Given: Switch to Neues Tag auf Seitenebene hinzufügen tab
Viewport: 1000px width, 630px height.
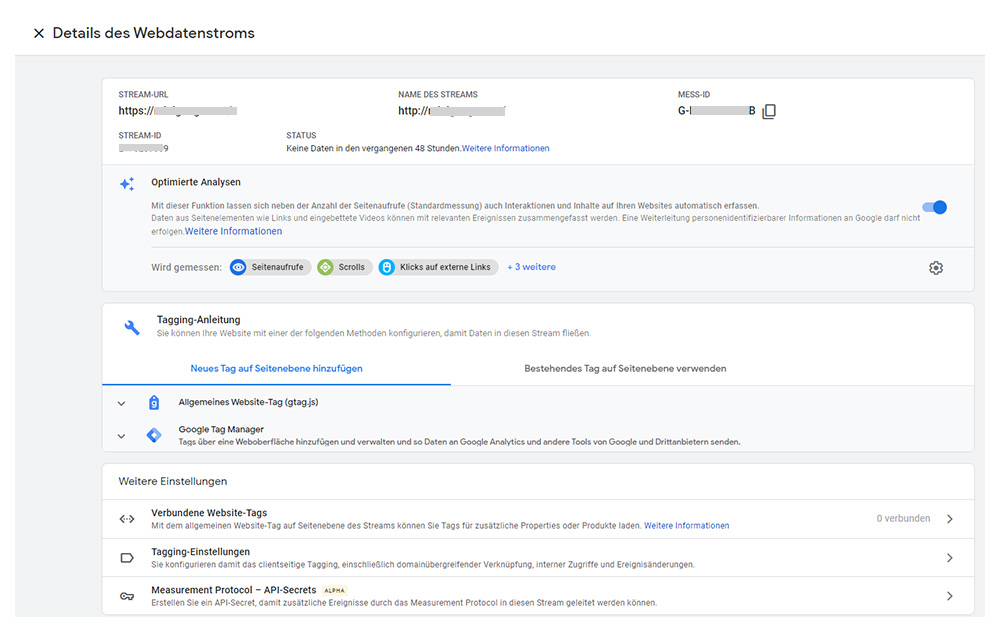Looking at the screenshot, I should coord(276,369).
